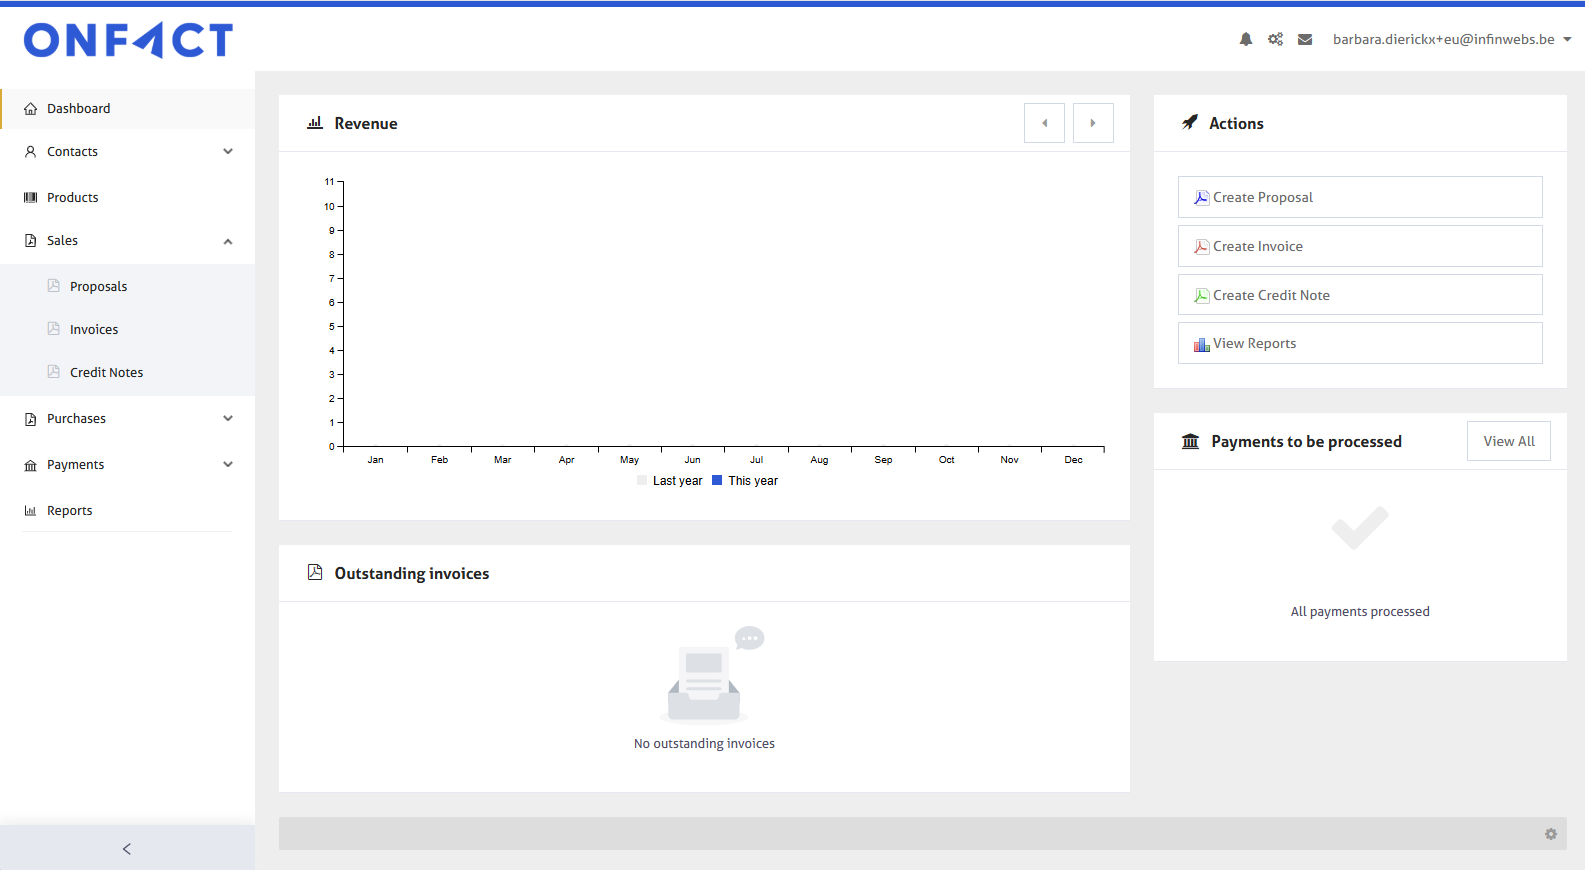Expand the Contacts menu chevron
This screenshot has width=1585, height=870.
click(228, 152)
